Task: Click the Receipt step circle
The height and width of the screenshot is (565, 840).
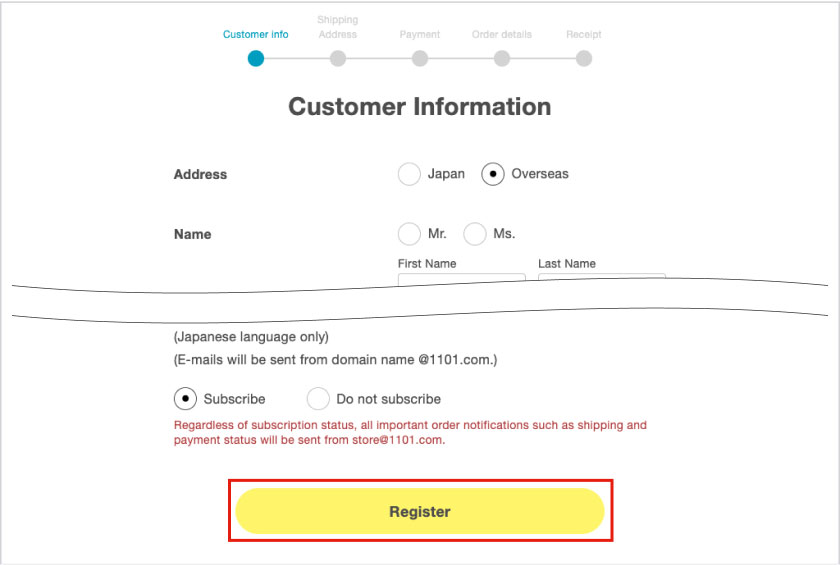Action: (x=584, y=58)
